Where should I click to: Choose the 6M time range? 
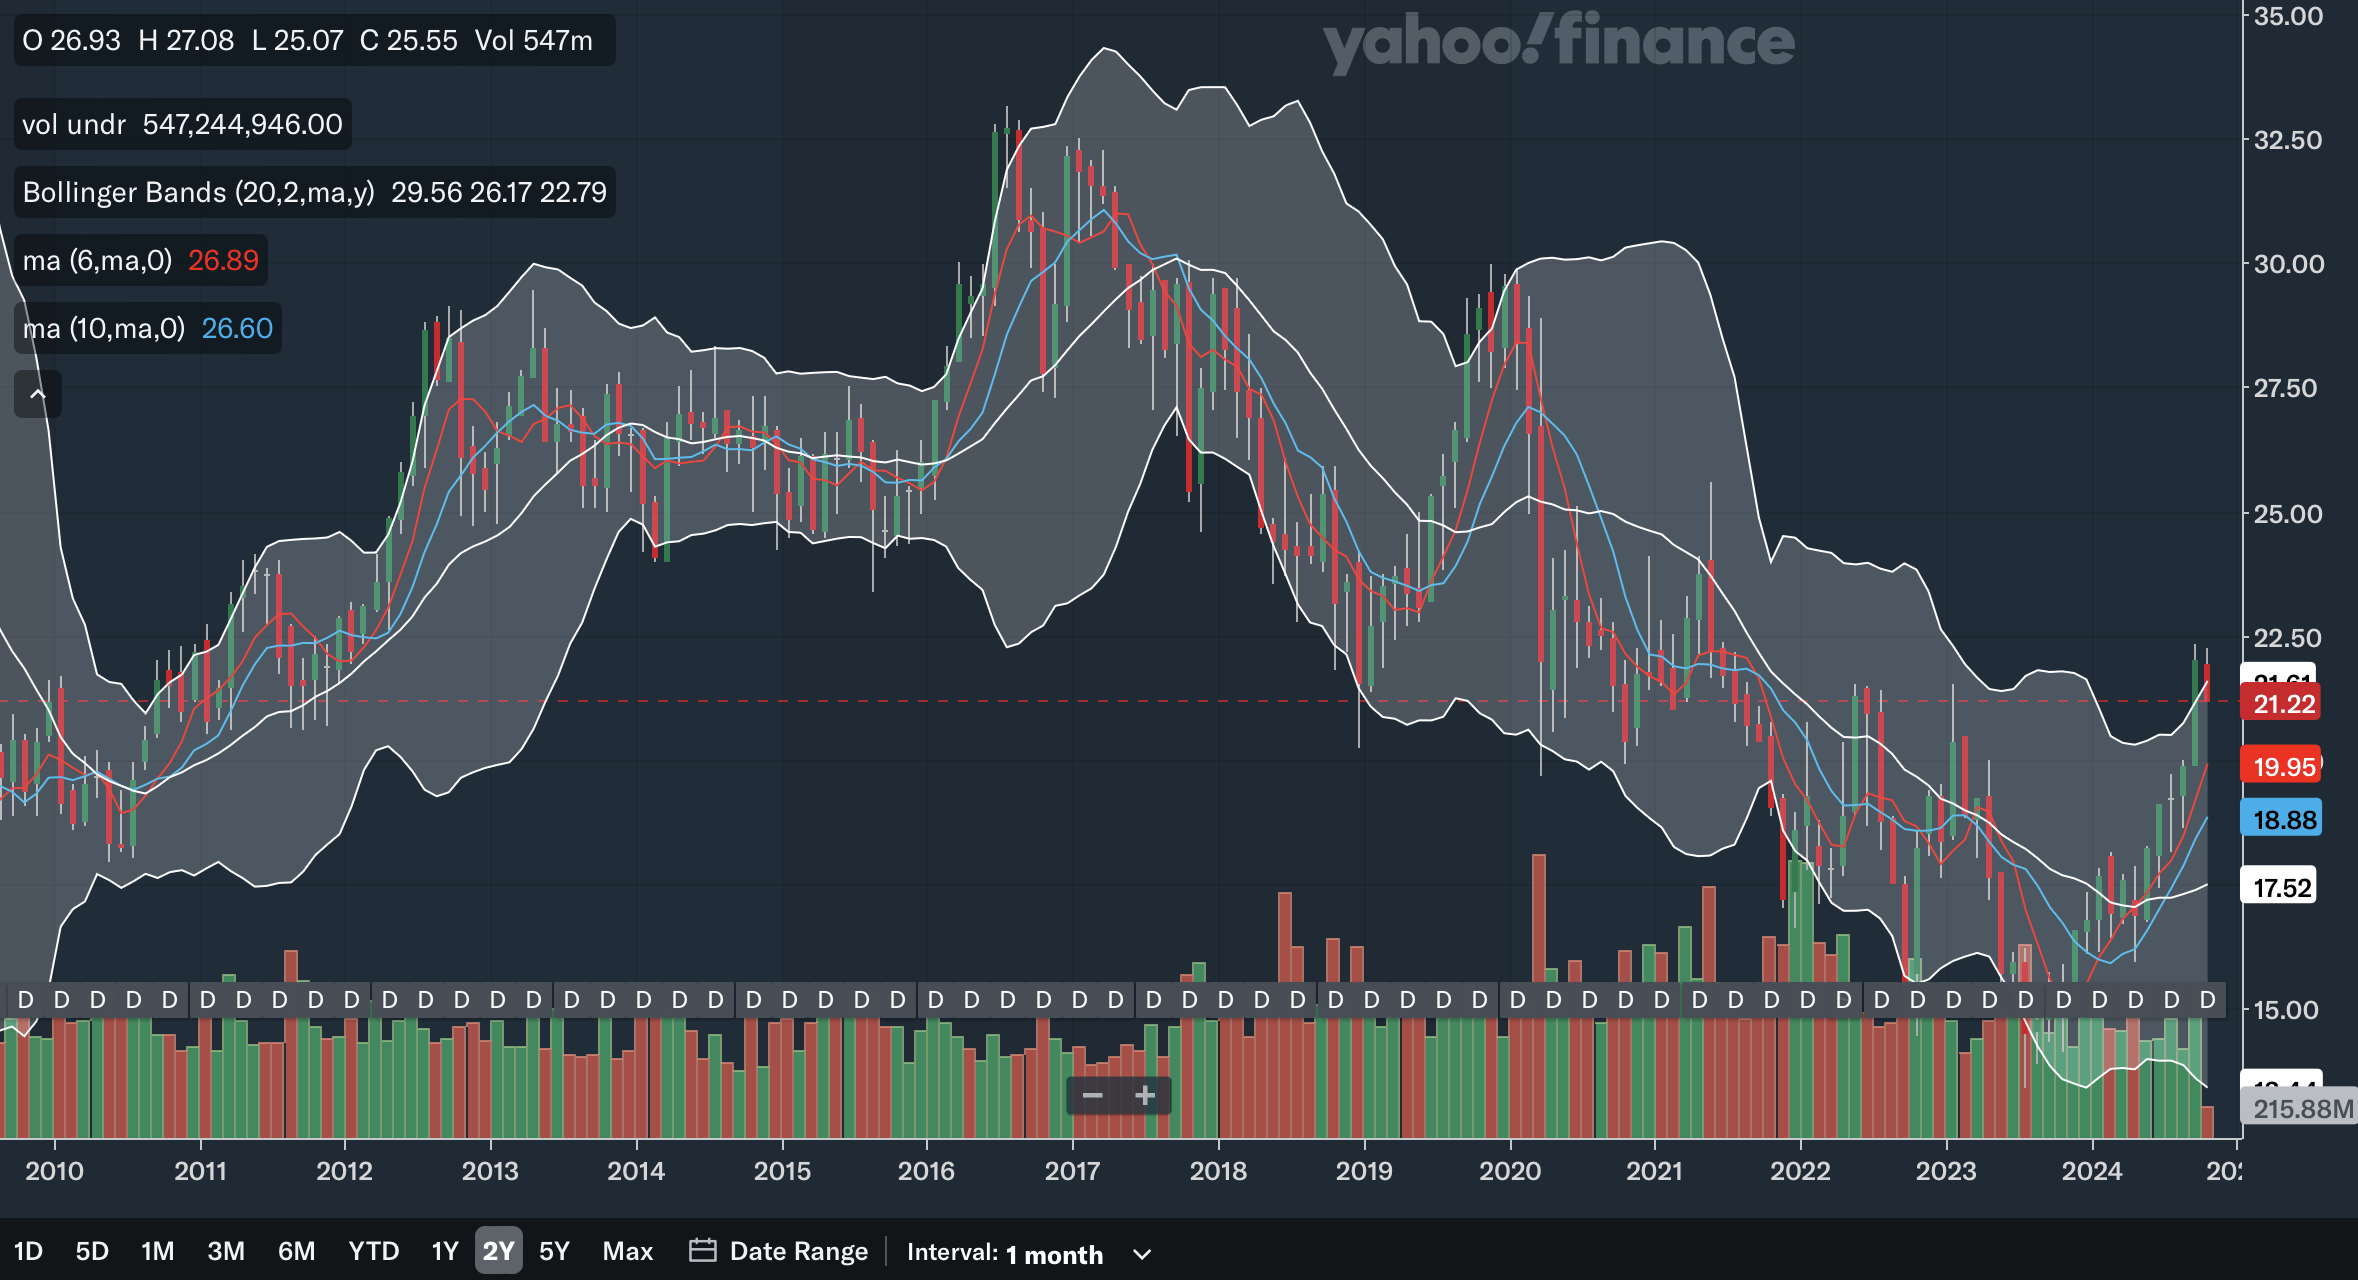(296, 1251)
